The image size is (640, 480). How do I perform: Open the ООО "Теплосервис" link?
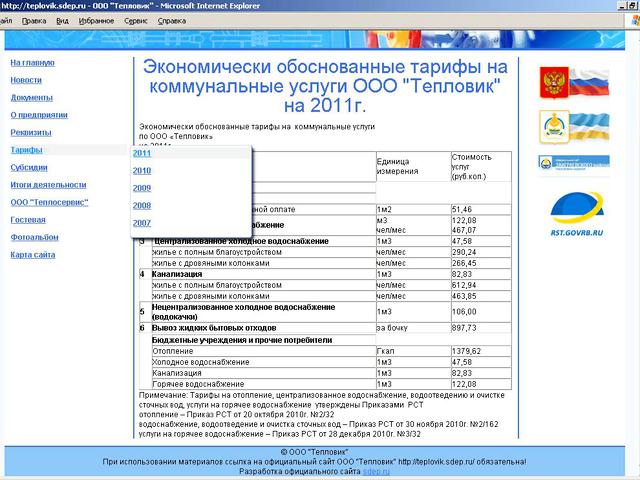click(49, 202)
